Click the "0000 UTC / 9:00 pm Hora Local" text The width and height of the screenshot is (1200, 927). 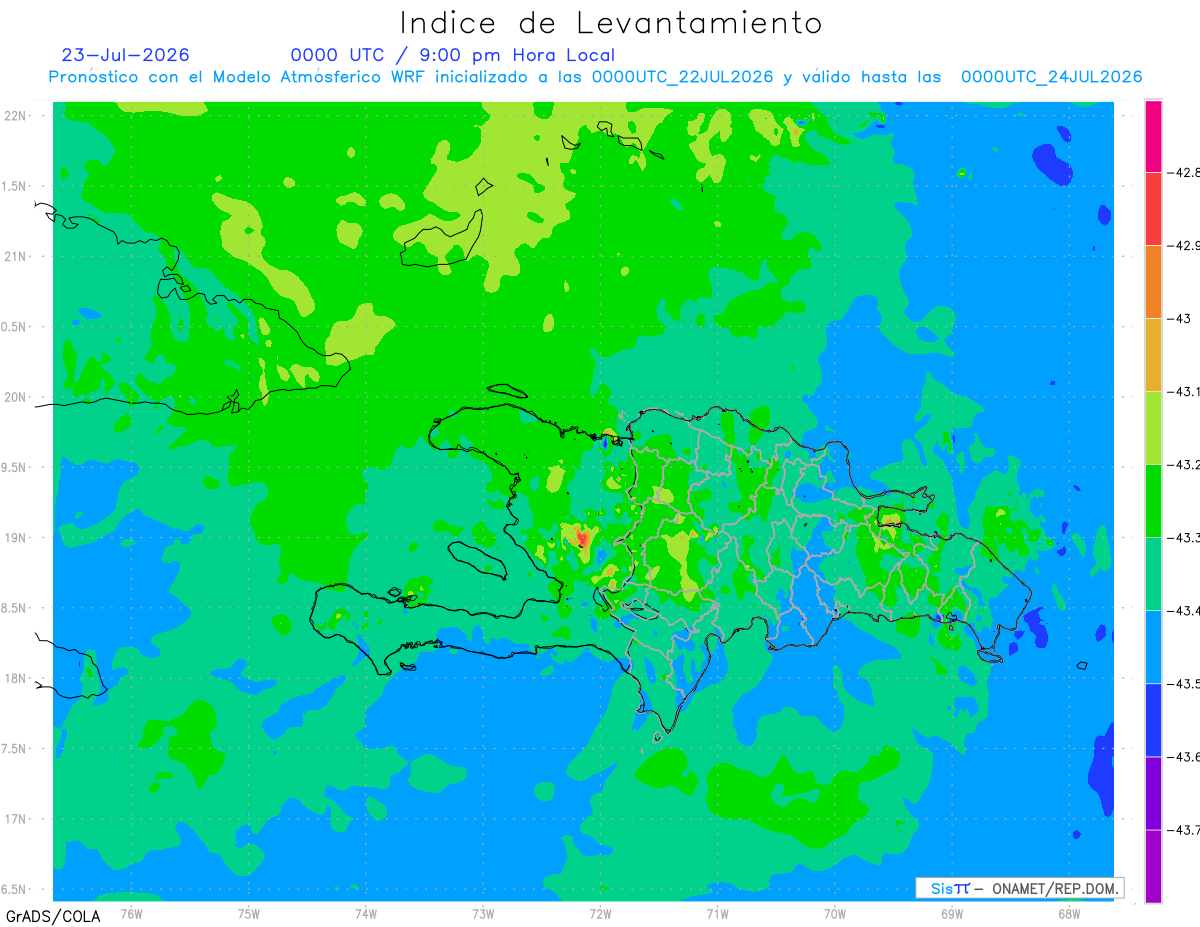point(453,55)
